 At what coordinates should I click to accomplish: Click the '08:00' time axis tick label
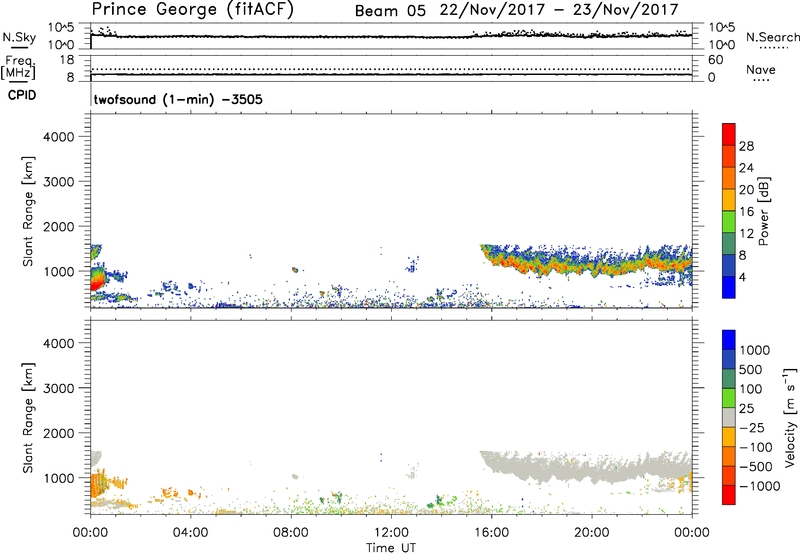pyautogui.click(x=291, y=533)
